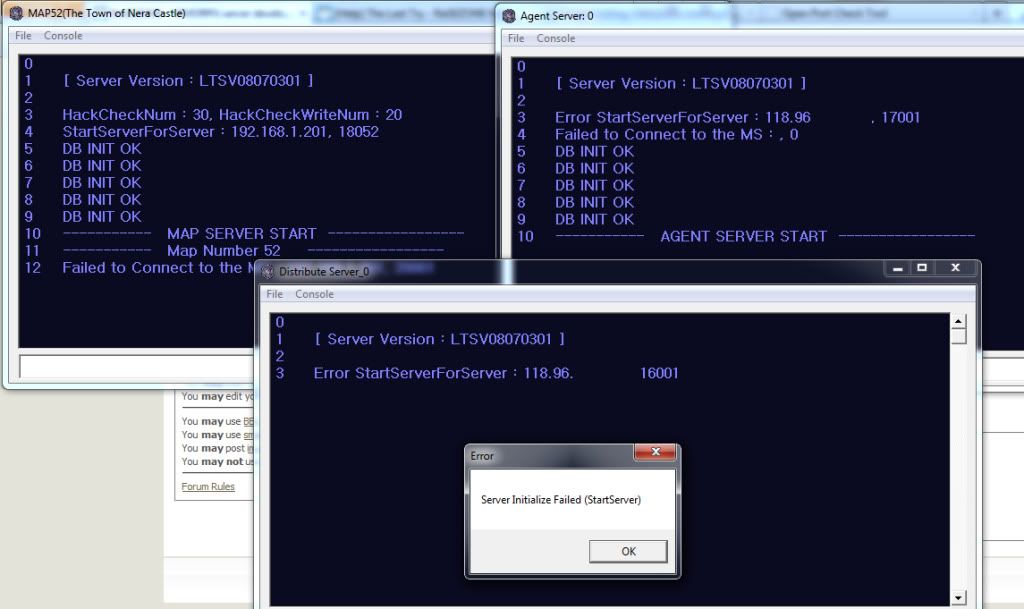Close the Error dialog with red X

point(656,454)
